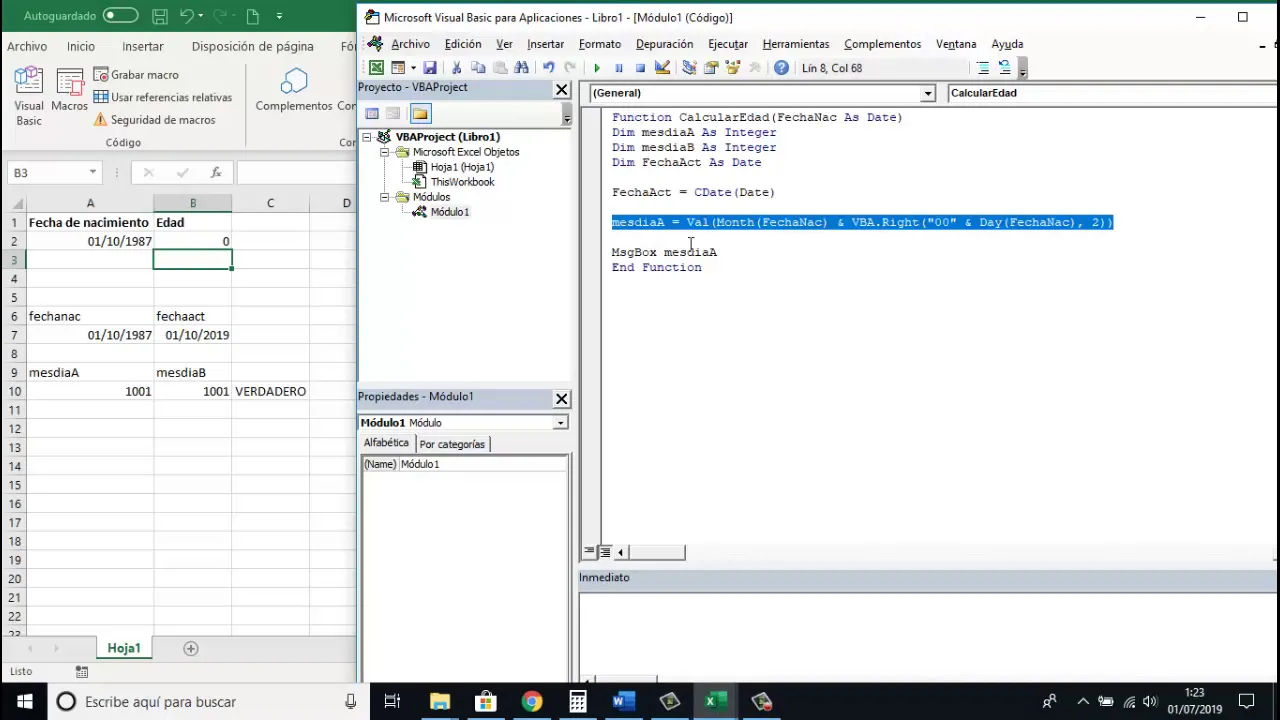Open Excel Disposición de página tab
The image size is (1280, 720).
(x=252, y=46)
